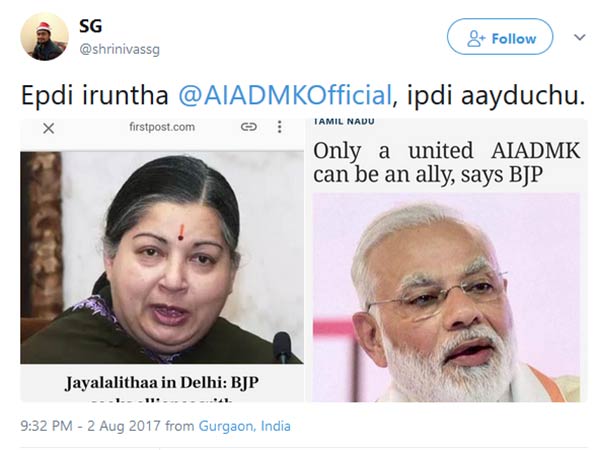Visit the @shrinivassg handle link
Viewport: 600px width, 450px height.
(x=119, y=50)
